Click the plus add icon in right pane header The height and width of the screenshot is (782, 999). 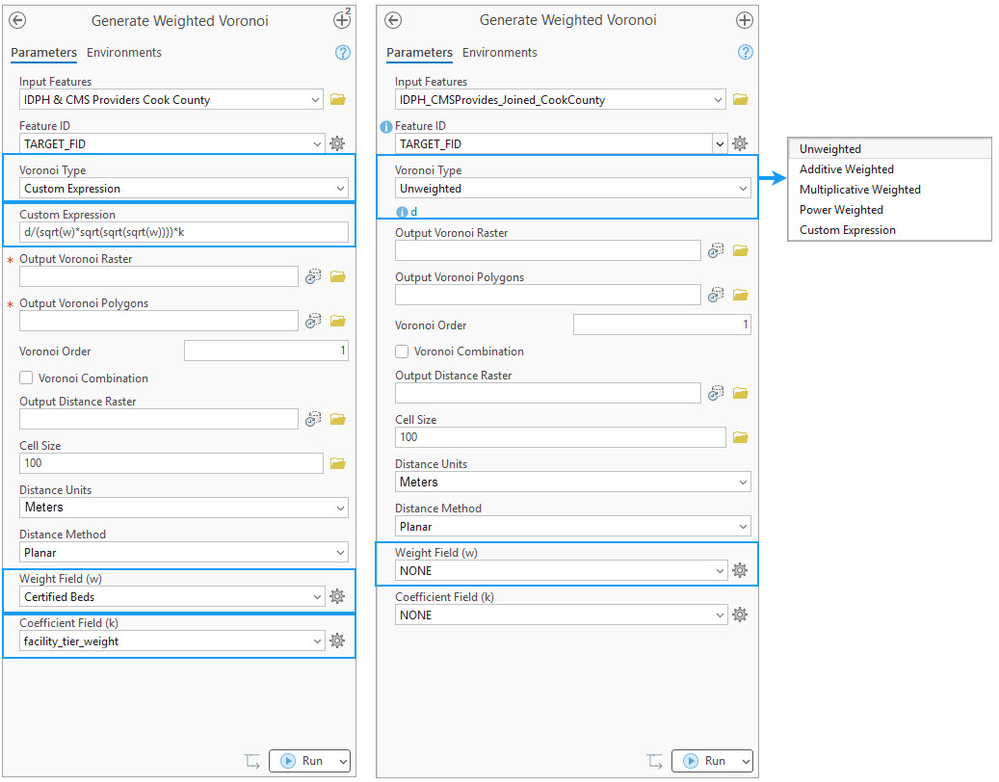[x=744, y=20]
